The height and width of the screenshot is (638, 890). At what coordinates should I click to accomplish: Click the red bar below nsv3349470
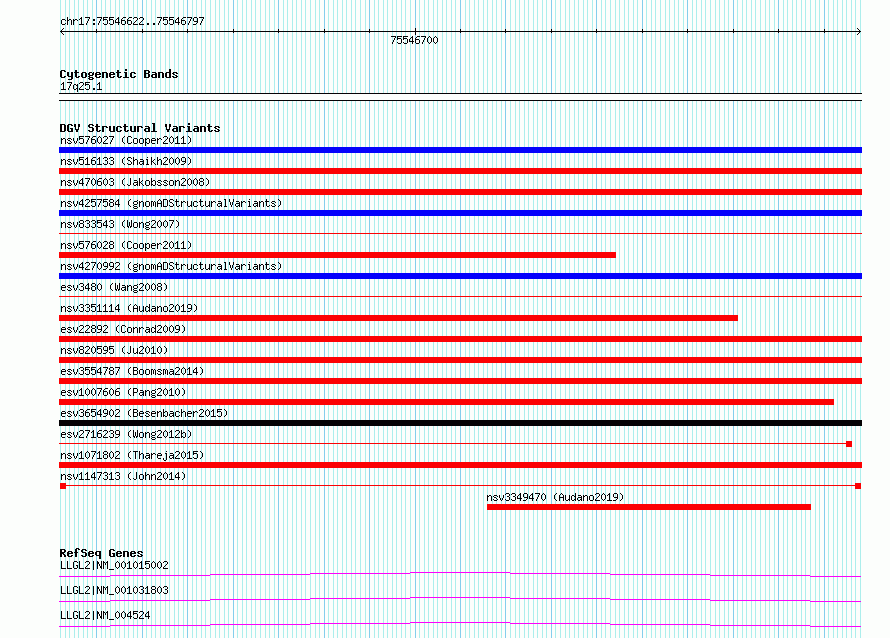[x=649, y=507]
